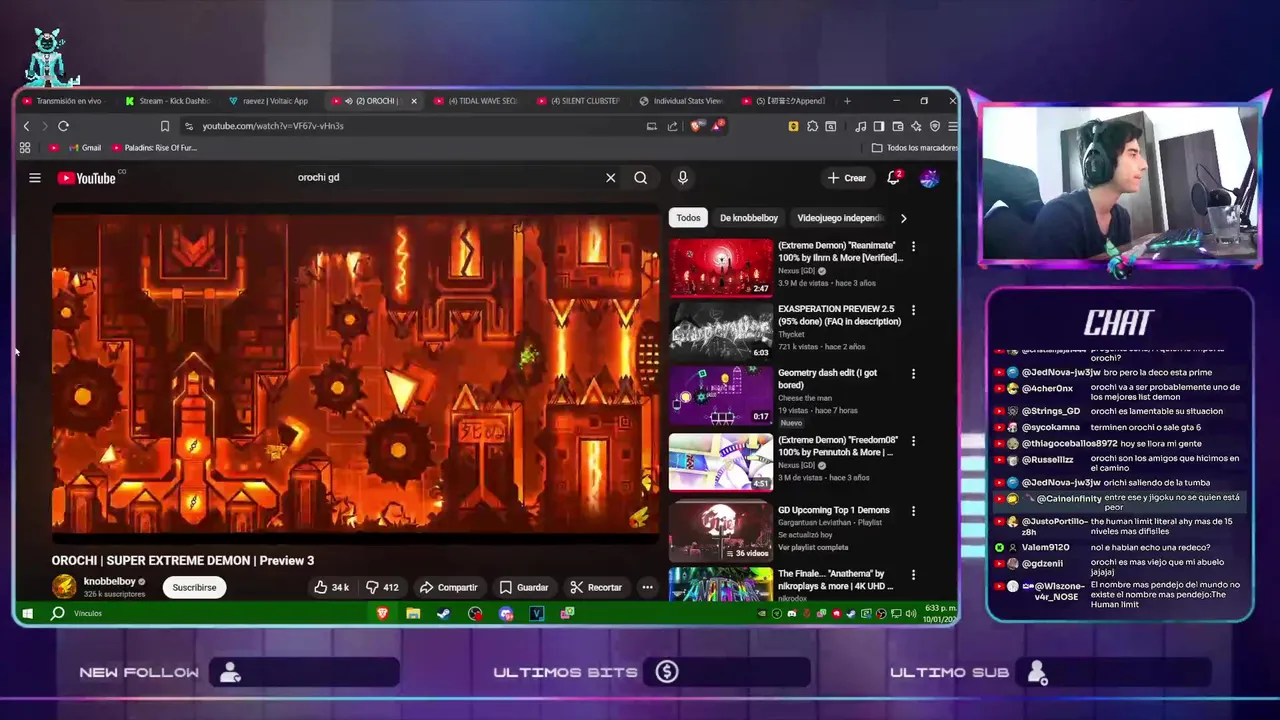
Task: Clear the 'orochi gd' search text
Action: point(610,178)
